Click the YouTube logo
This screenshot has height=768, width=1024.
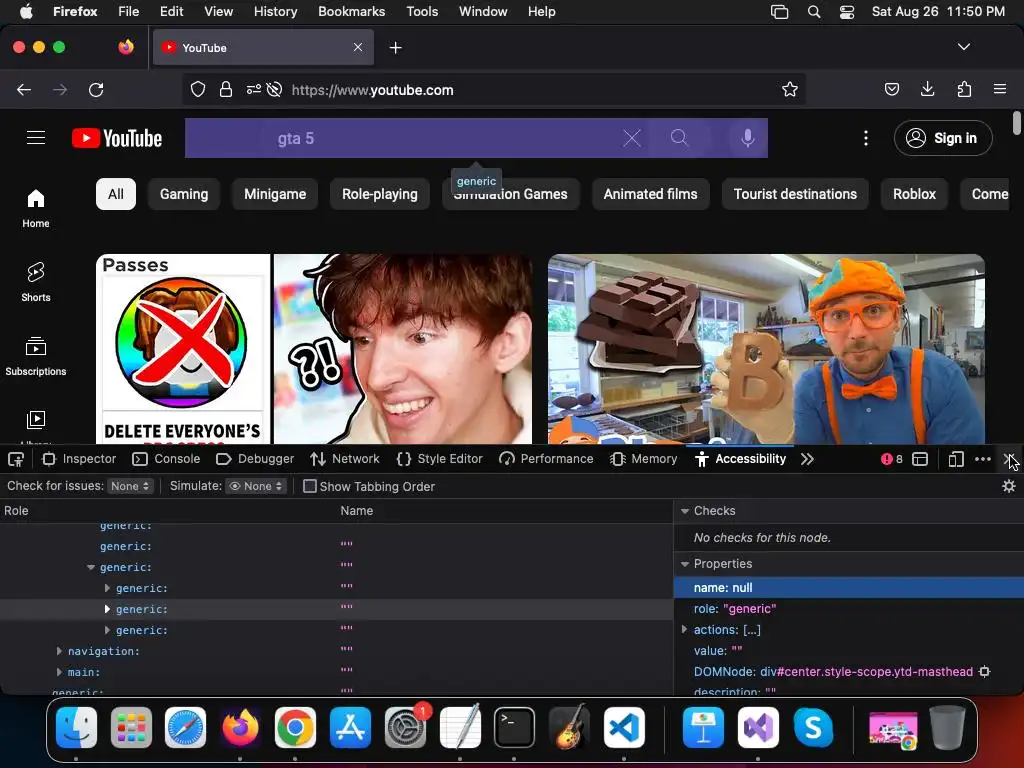[117, 138]
